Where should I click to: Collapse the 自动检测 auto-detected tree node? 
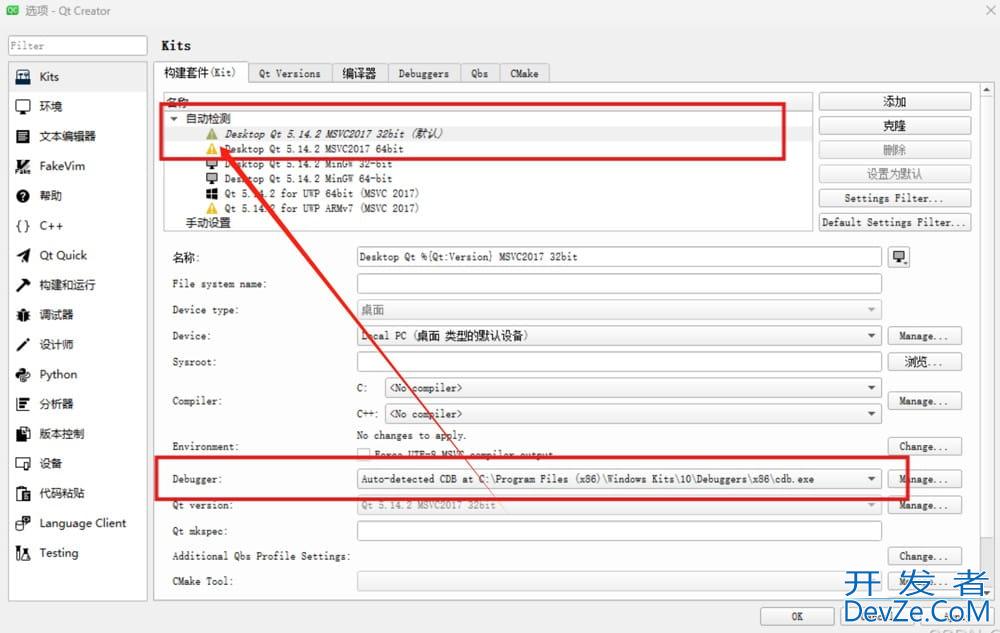tap(173, 119)
